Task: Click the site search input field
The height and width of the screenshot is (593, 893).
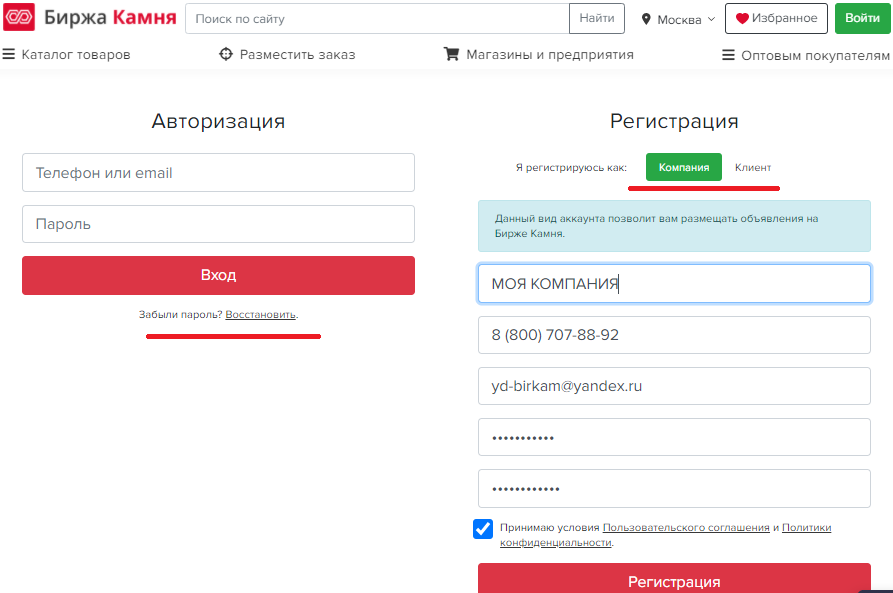Action: pos(377,18)
